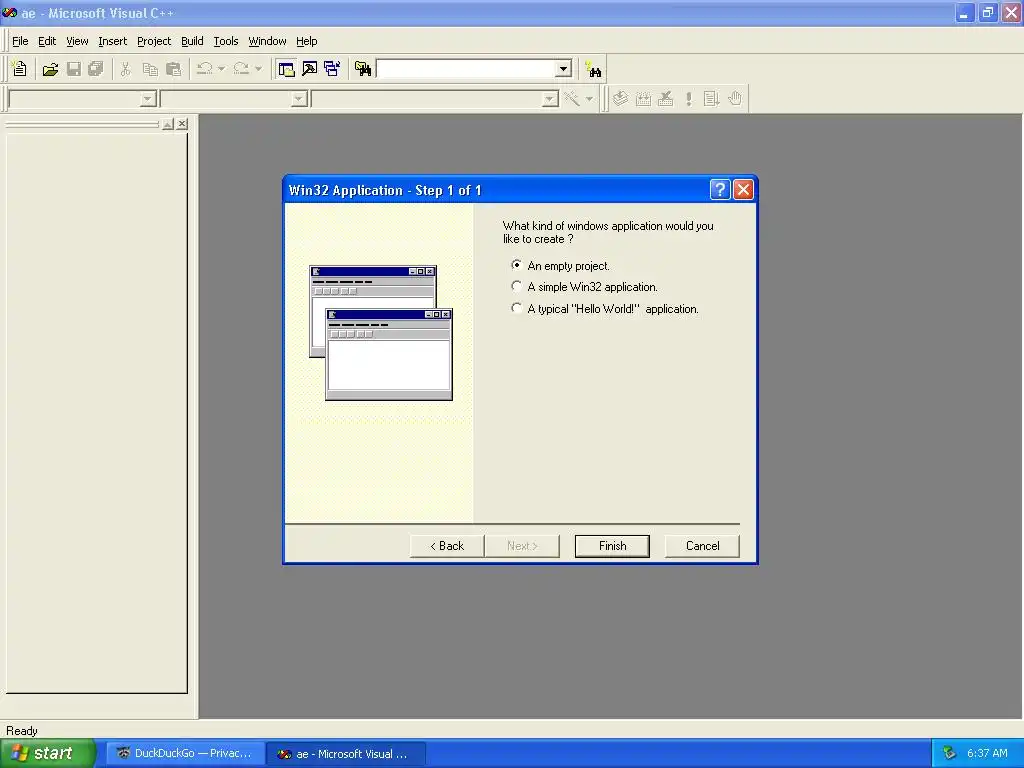1024x768 pixels.
Task: Click the dialog Help question mark button
Action: coord(720,190)
